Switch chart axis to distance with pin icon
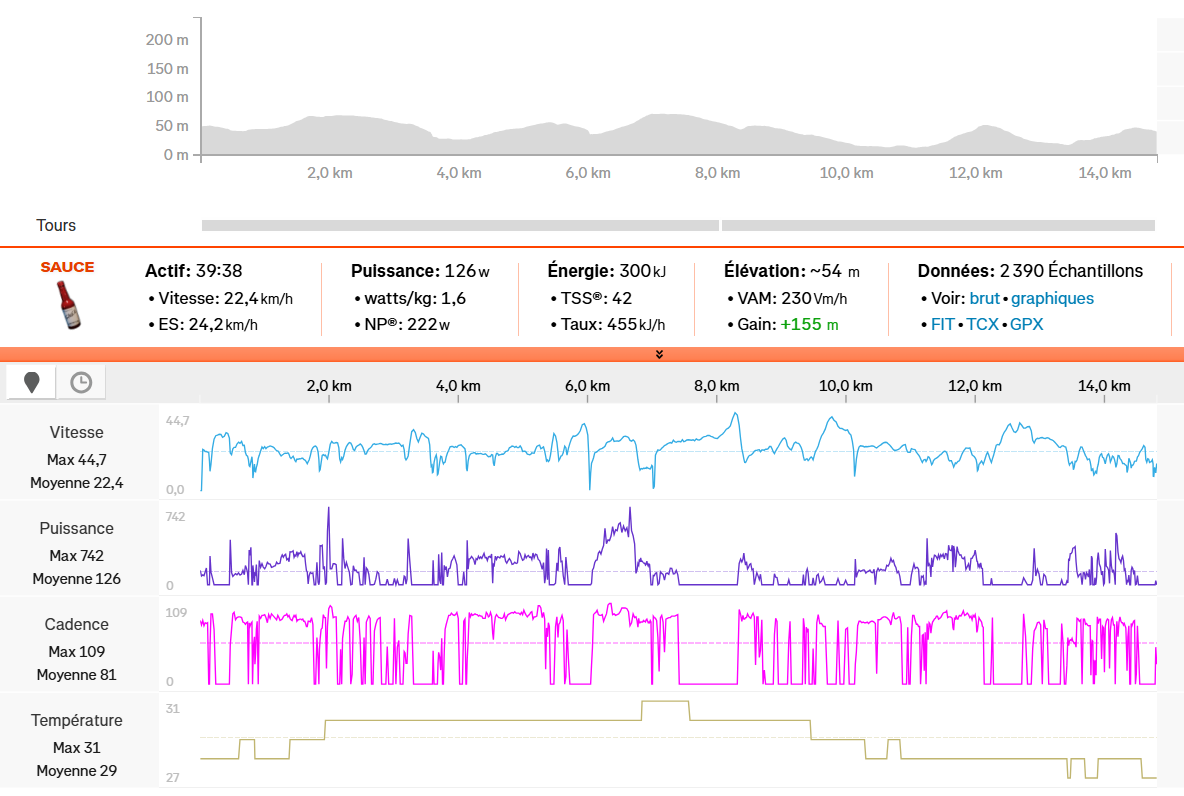The image size is (1184, 796). pos(31,382)
